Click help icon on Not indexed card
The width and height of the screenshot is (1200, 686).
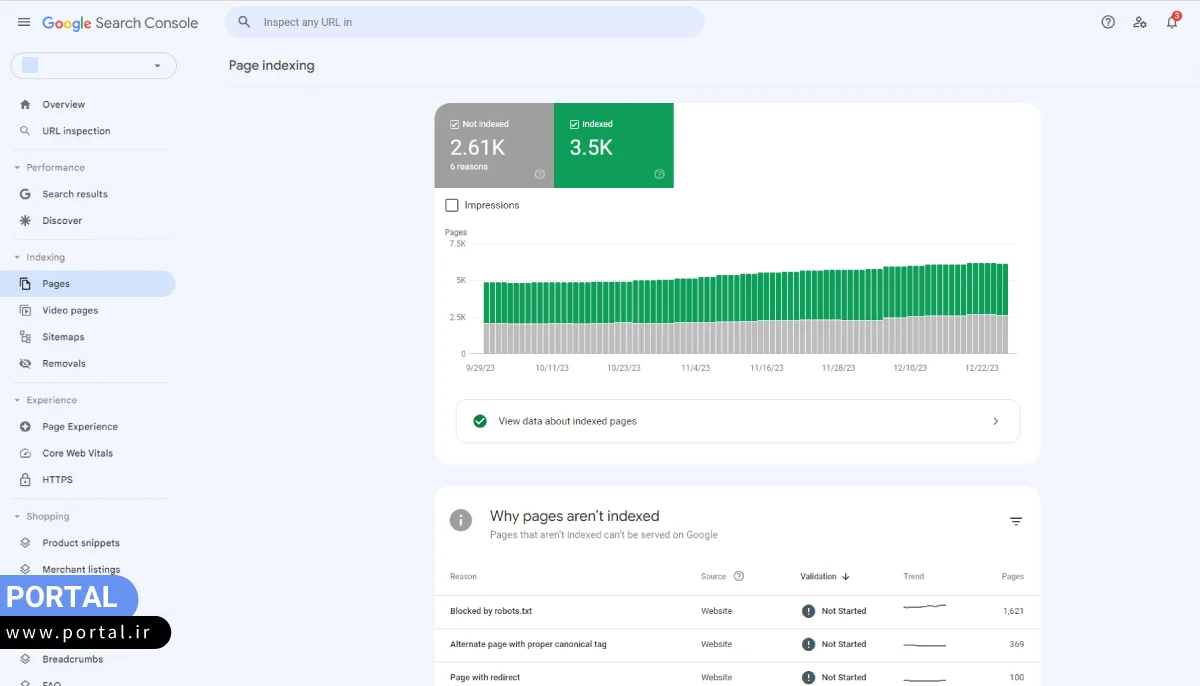coord(540,174)
